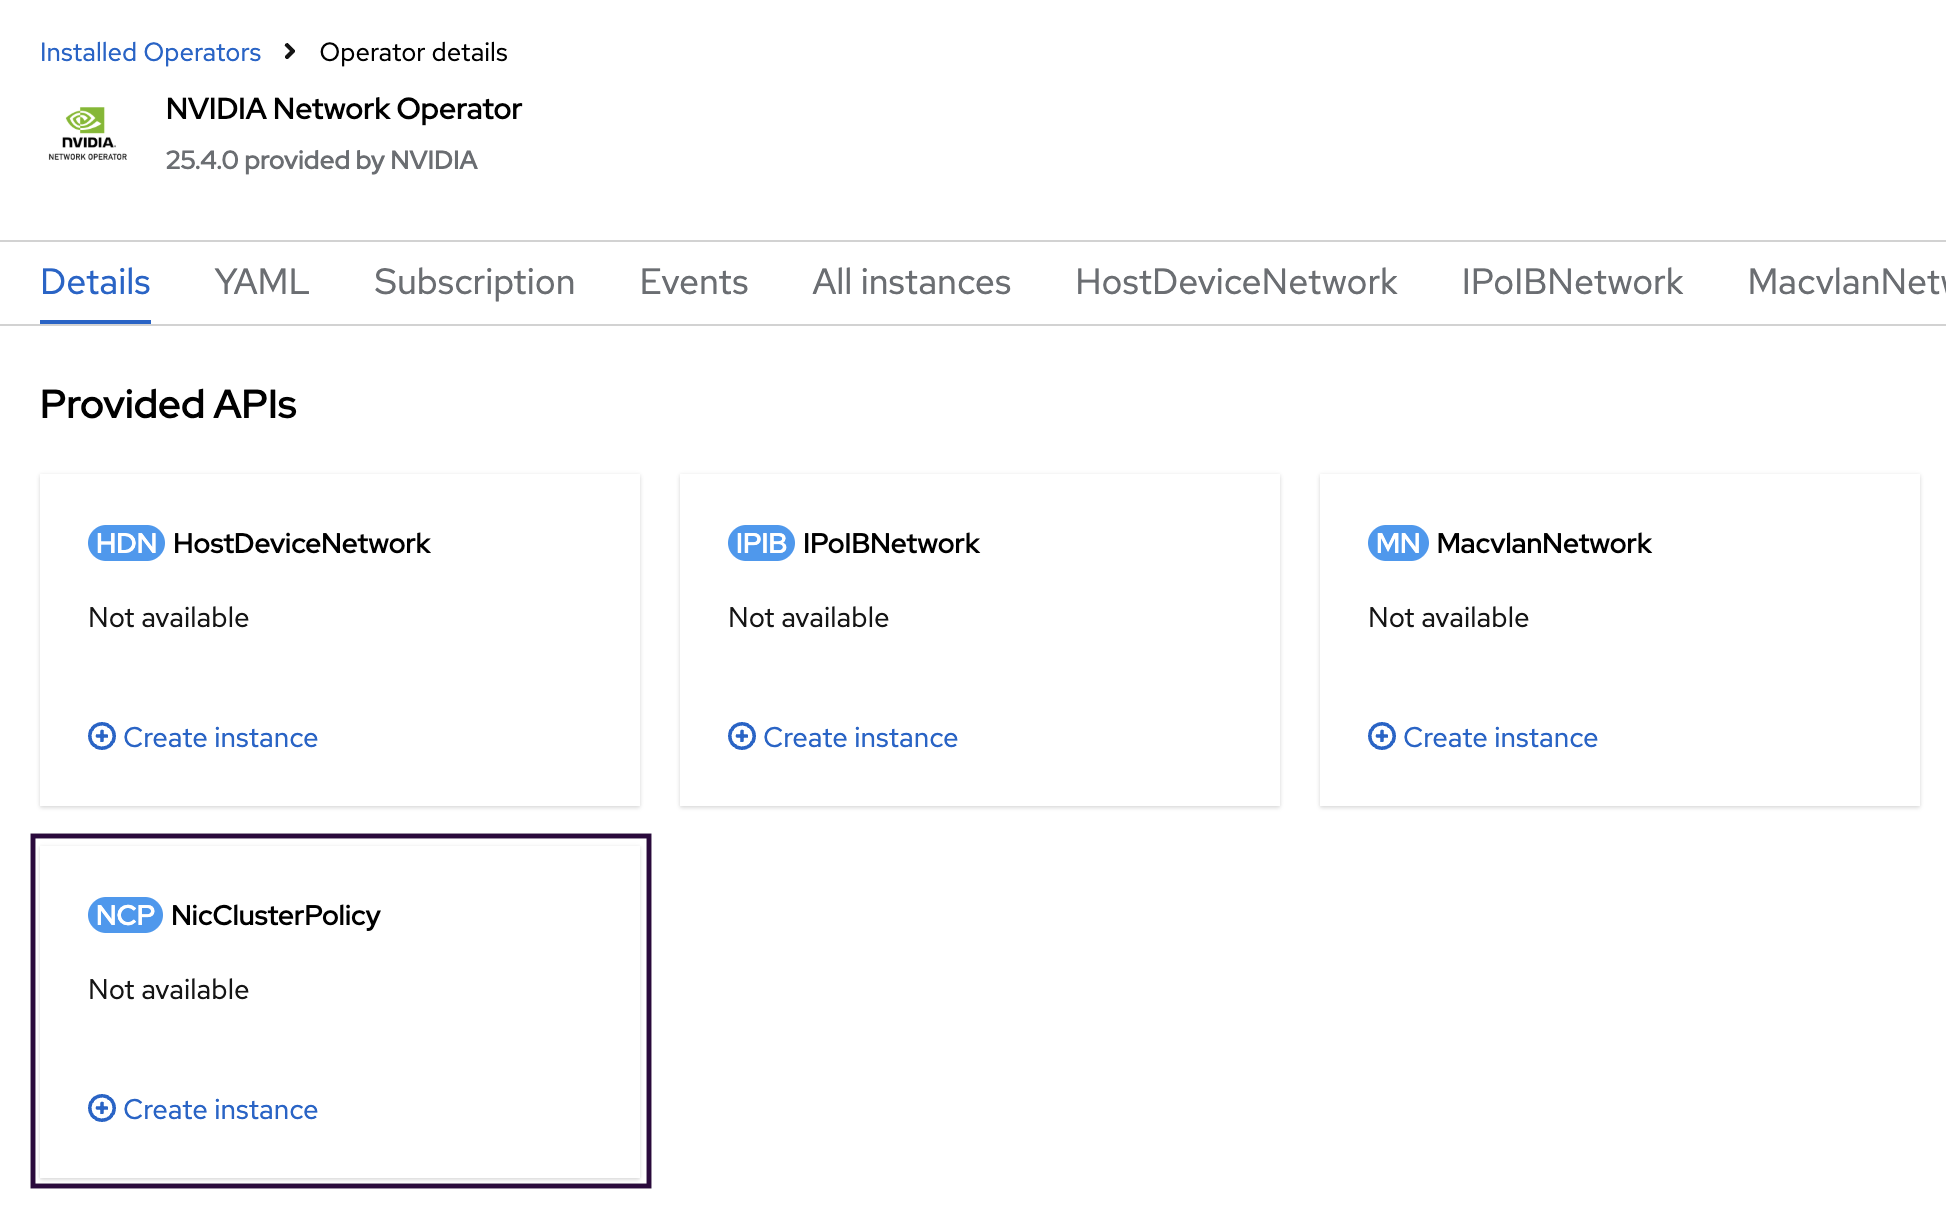Click plus icon in HostDeviceNetwork card
The height and width of the screenshot is (1206, 1946).
click(102, 737)
